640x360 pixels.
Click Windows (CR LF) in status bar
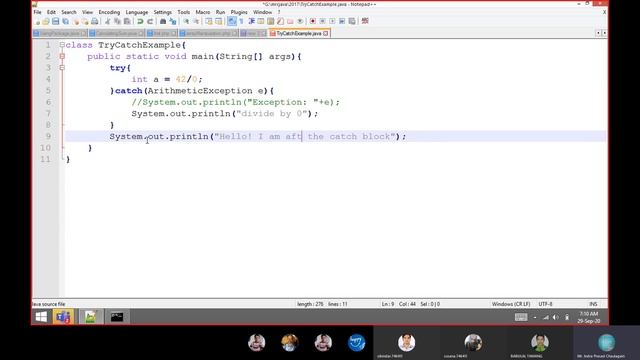click(x=511, y=304)
